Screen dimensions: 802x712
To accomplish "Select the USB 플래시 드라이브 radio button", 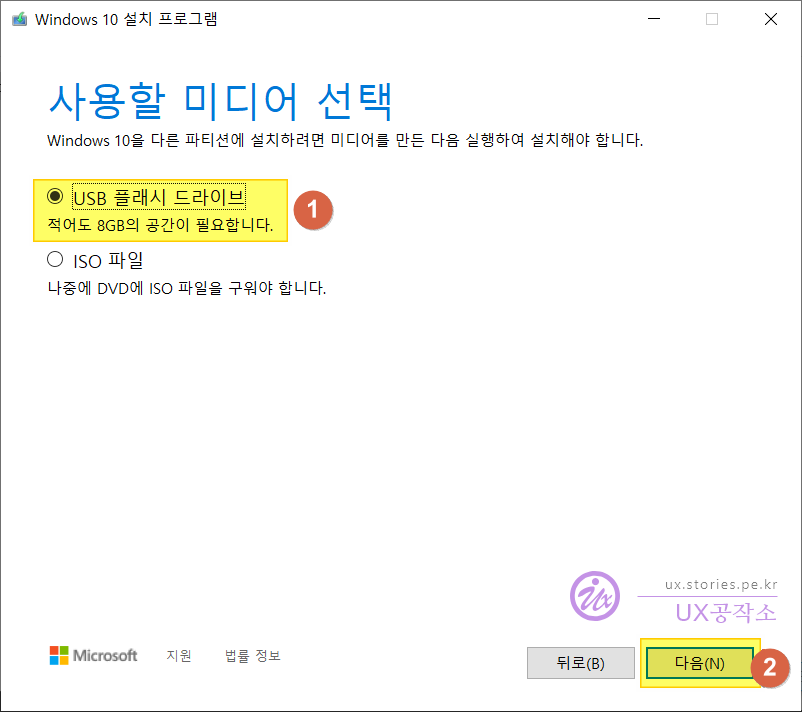I will (56, 197).
